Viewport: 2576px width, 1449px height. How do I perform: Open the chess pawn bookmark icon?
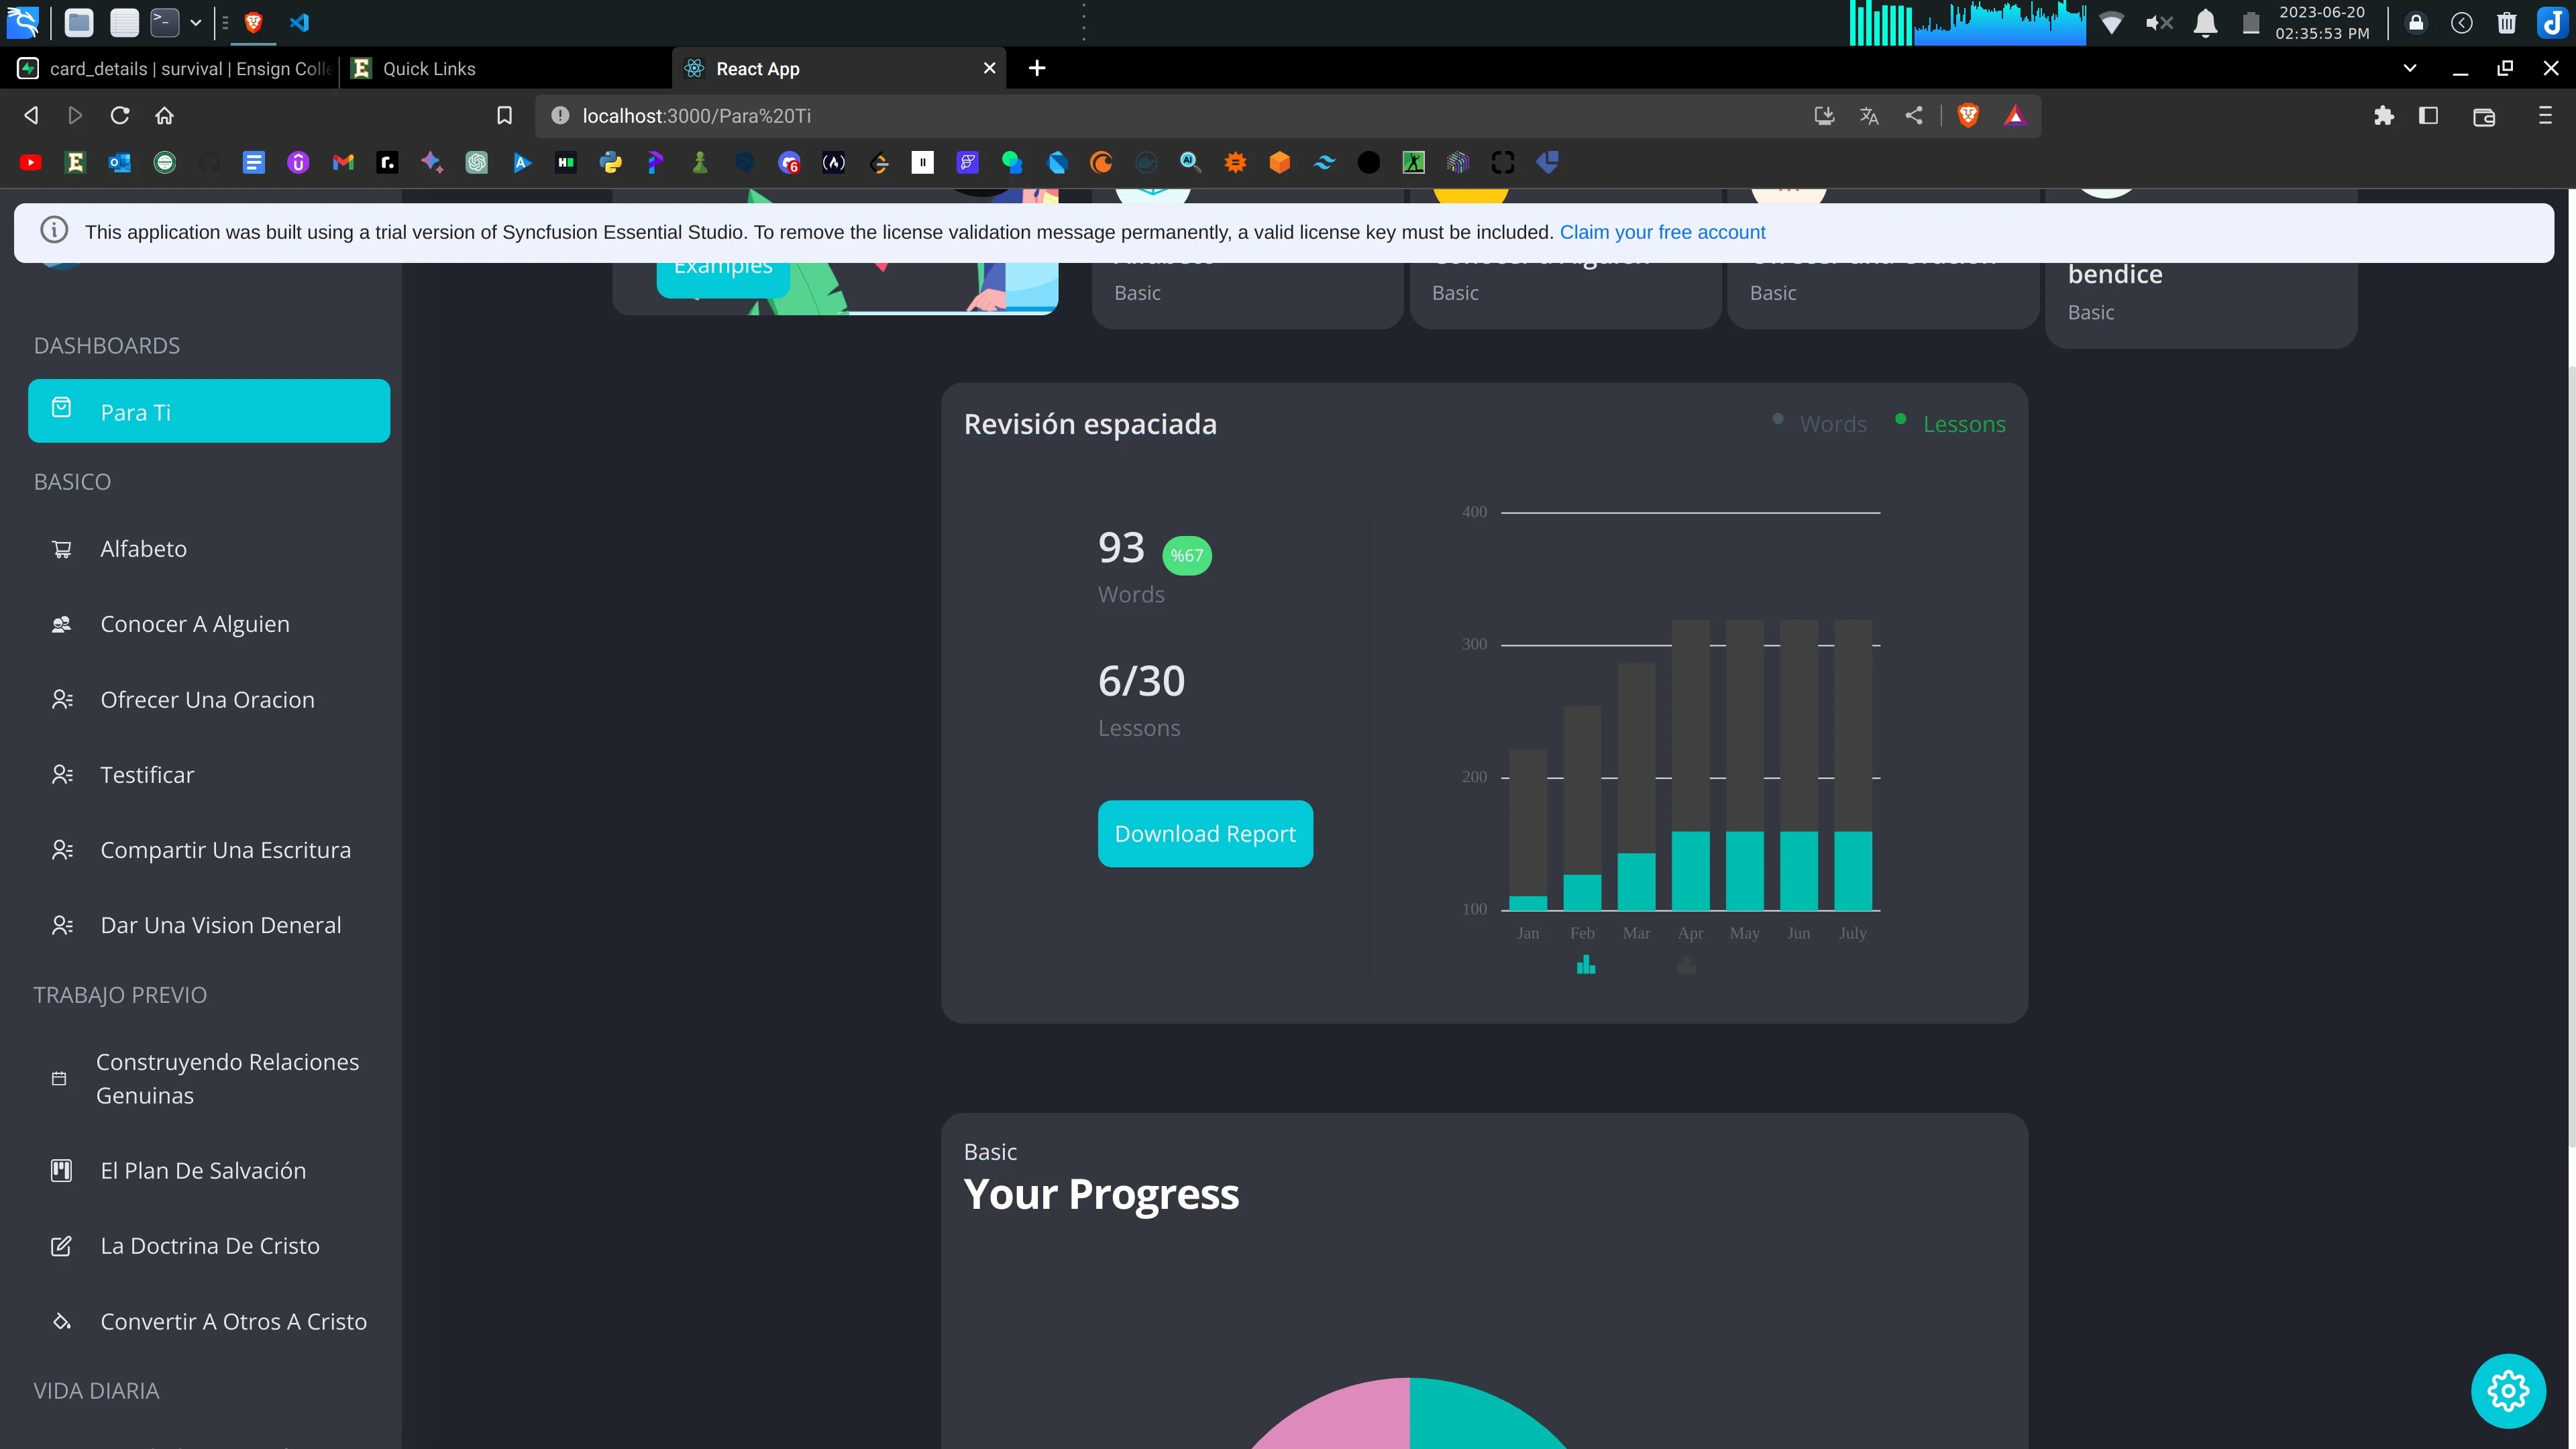[x=700, y=162]
